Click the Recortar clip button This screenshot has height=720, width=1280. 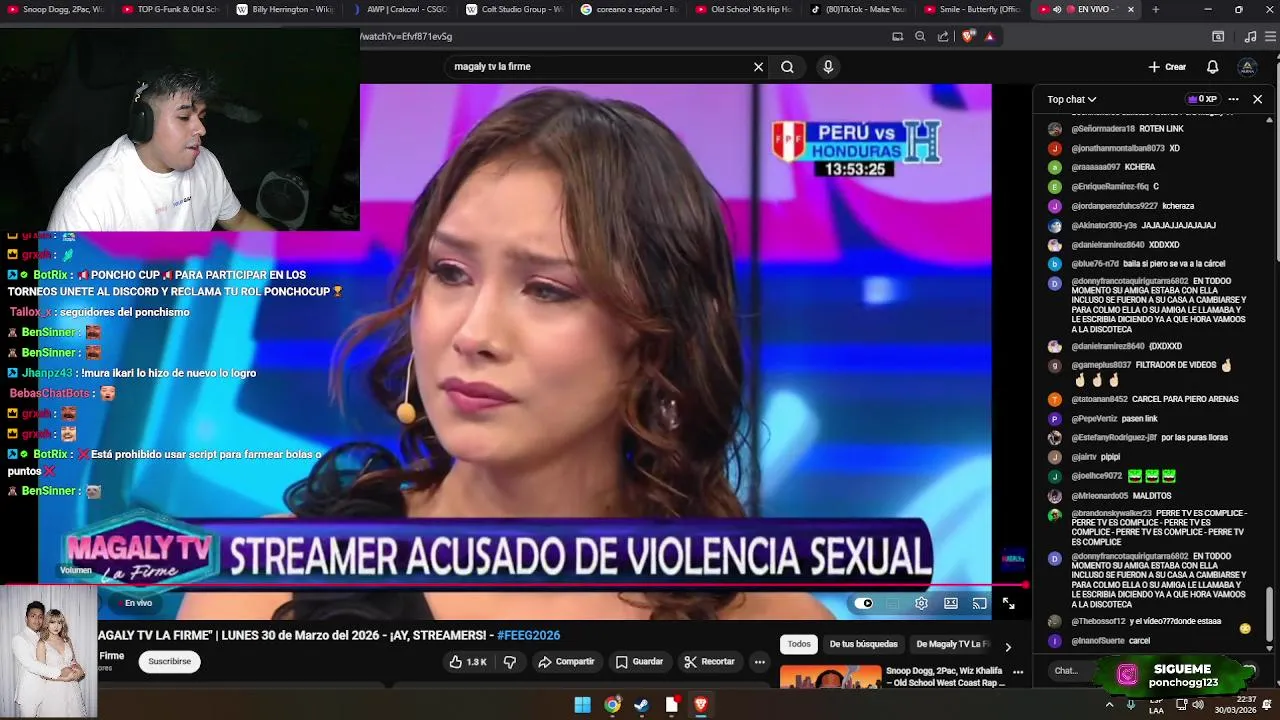click(x=710, y=661)
